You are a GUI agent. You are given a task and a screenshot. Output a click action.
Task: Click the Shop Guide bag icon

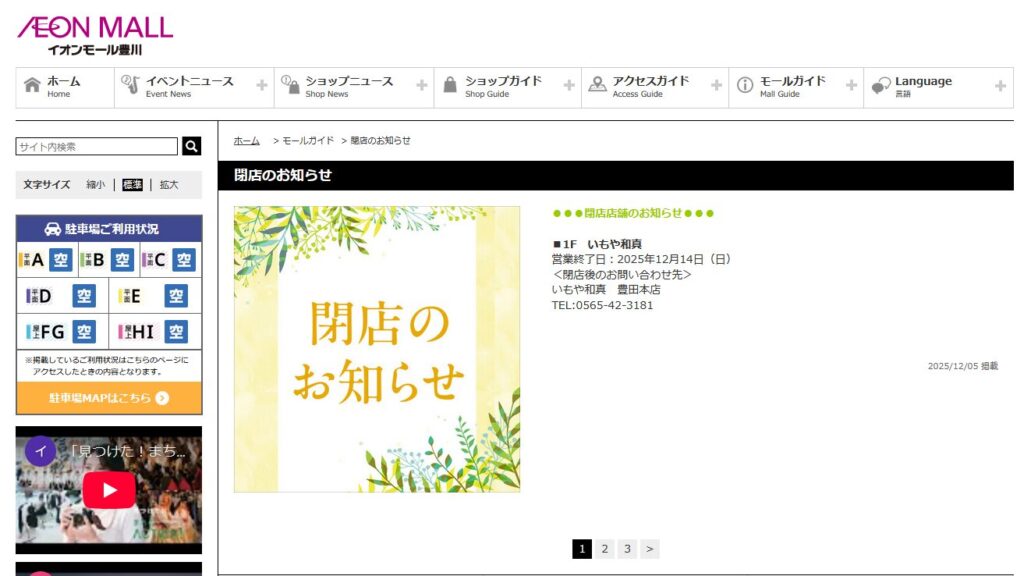[x=450, y=86]
